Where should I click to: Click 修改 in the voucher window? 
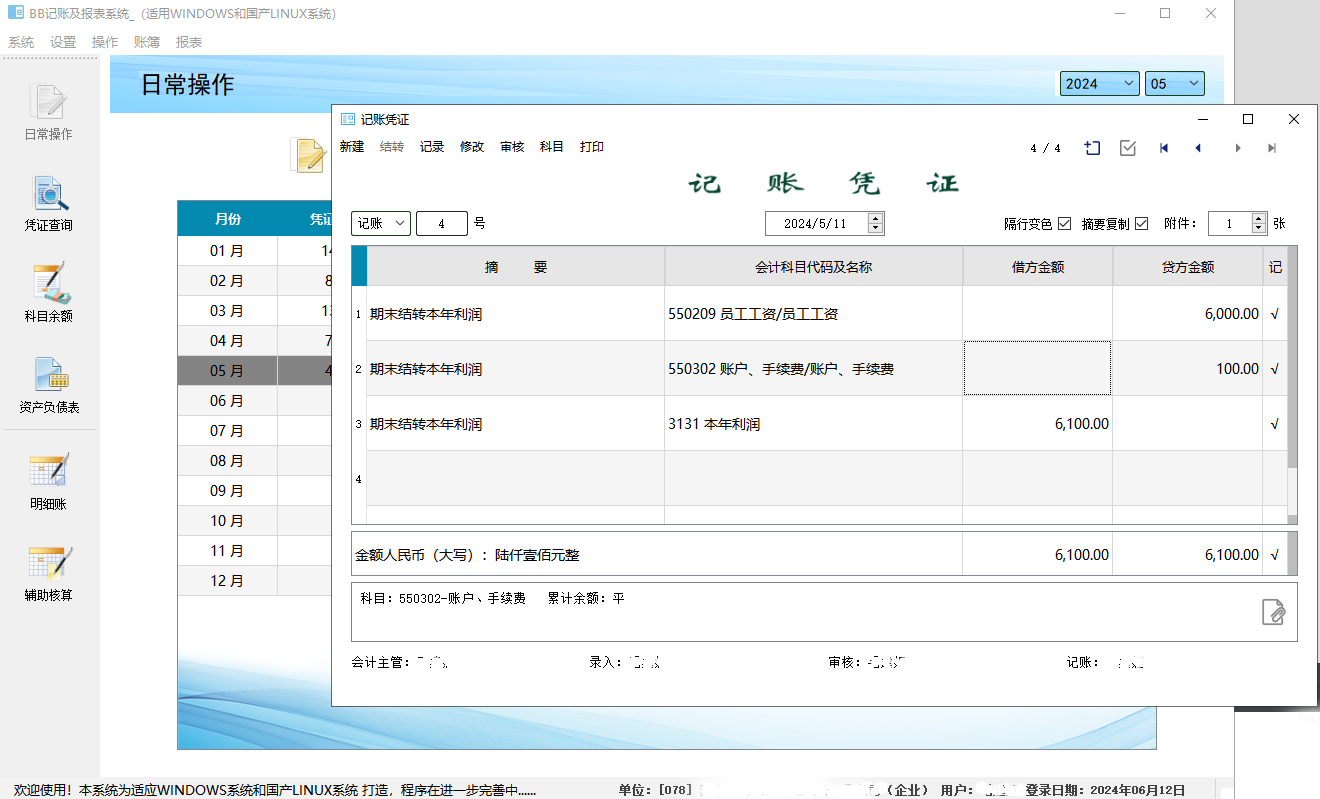coord(472,147)
